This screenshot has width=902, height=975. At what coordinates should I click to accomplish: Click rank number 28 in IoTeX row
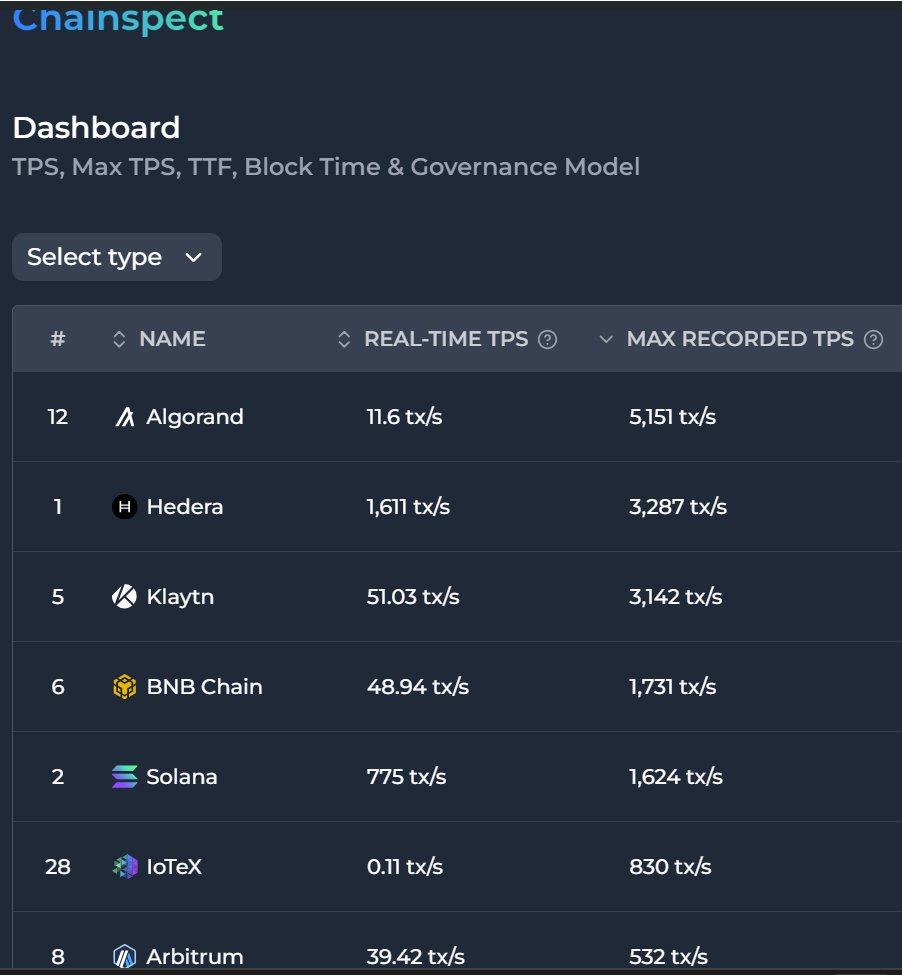tap(58, 867)
